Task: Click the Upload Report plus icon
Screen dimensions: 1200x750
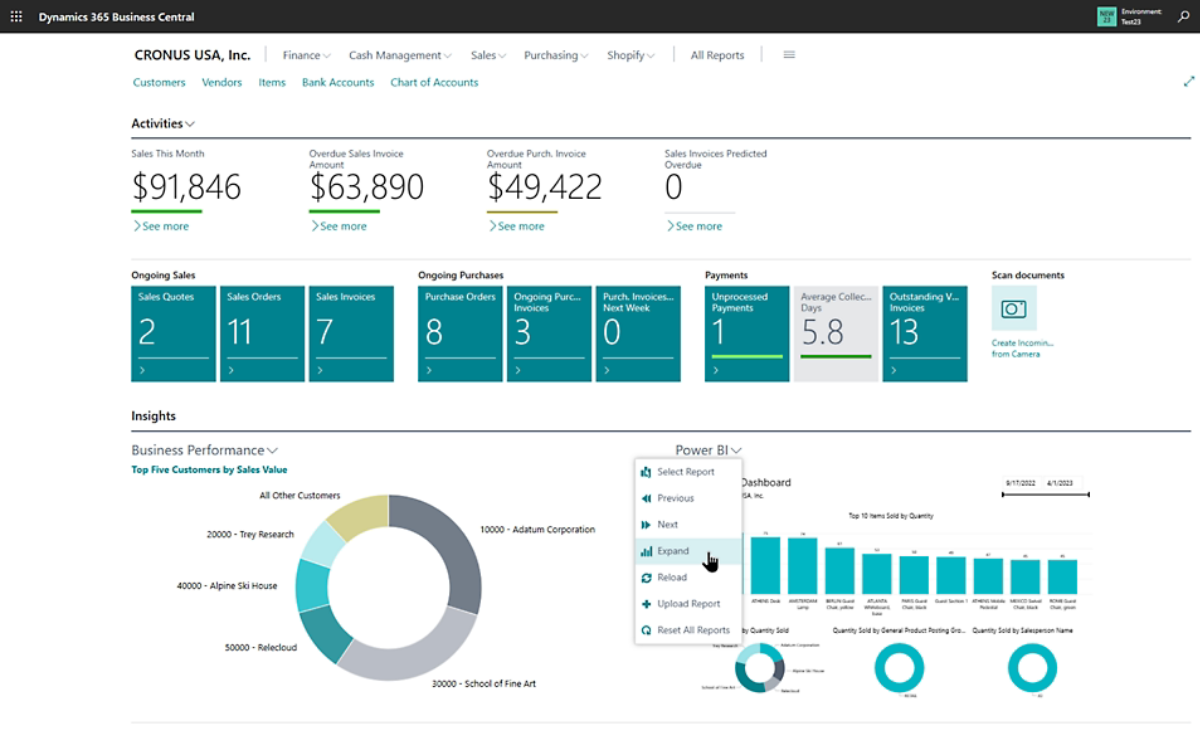Action: point(646,604)
